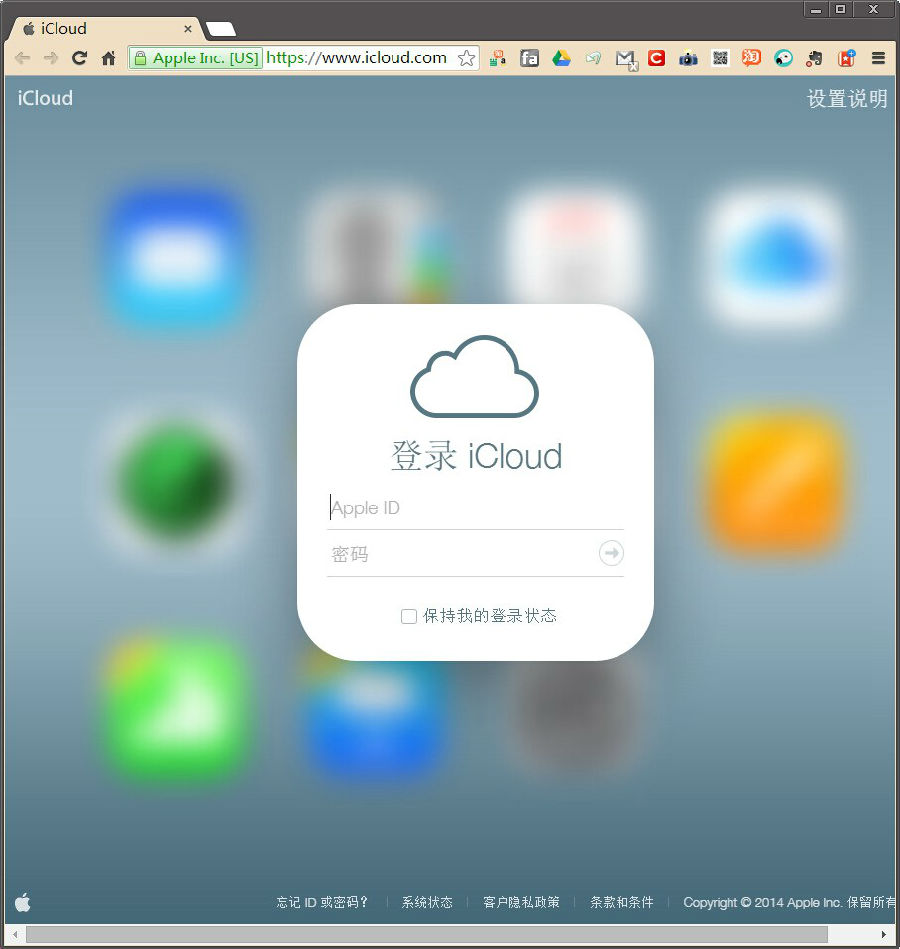Open the Google Drive extension
This screenshot has height=949, width=900.
tap(561, 58)
